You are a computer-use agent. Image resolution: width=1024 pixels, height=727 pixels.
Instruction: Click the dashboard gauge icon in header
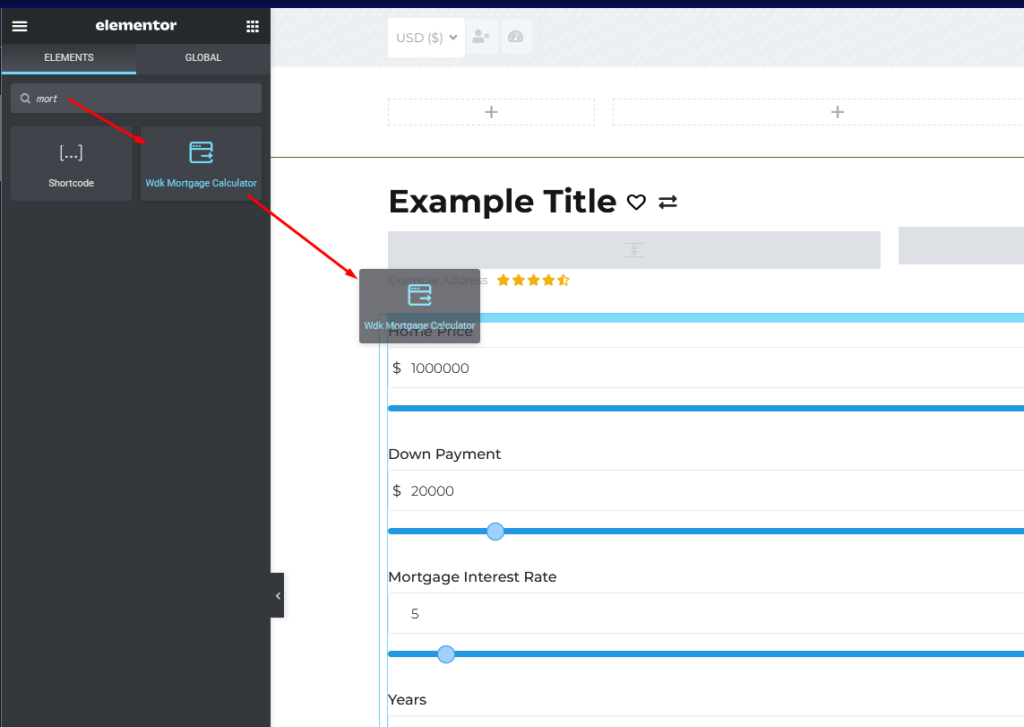click(515, 37)
